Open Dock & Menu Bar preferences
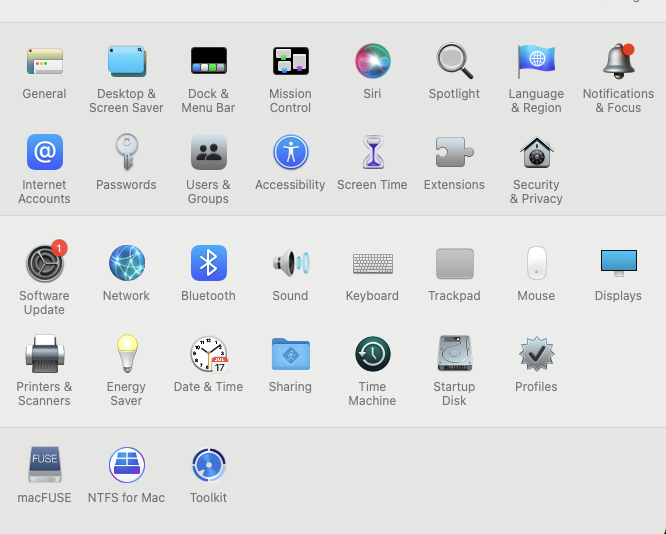 [x=209, y=61]
